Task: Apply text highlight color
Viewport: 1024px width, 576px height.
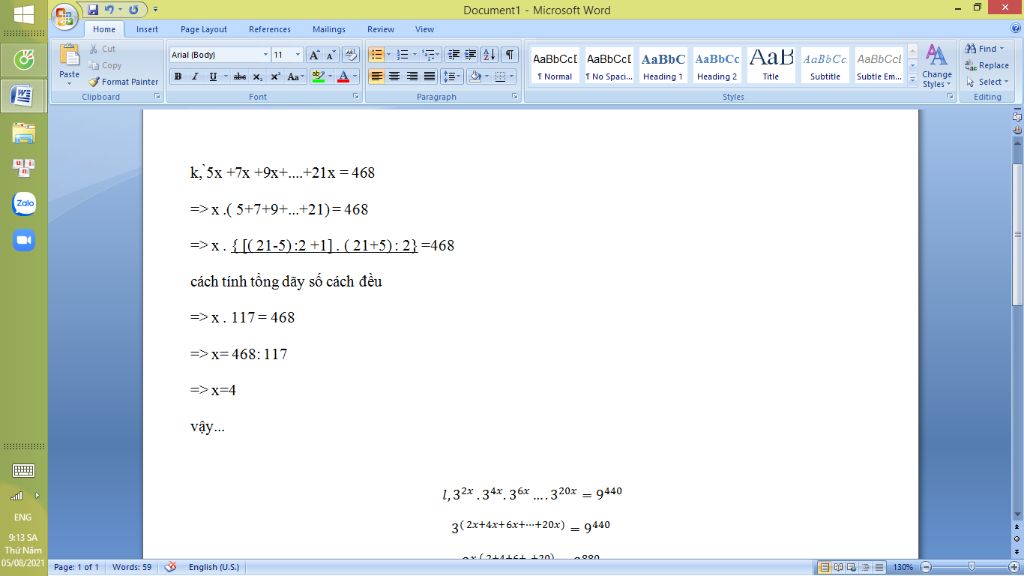Action: (x=318, y=76)
